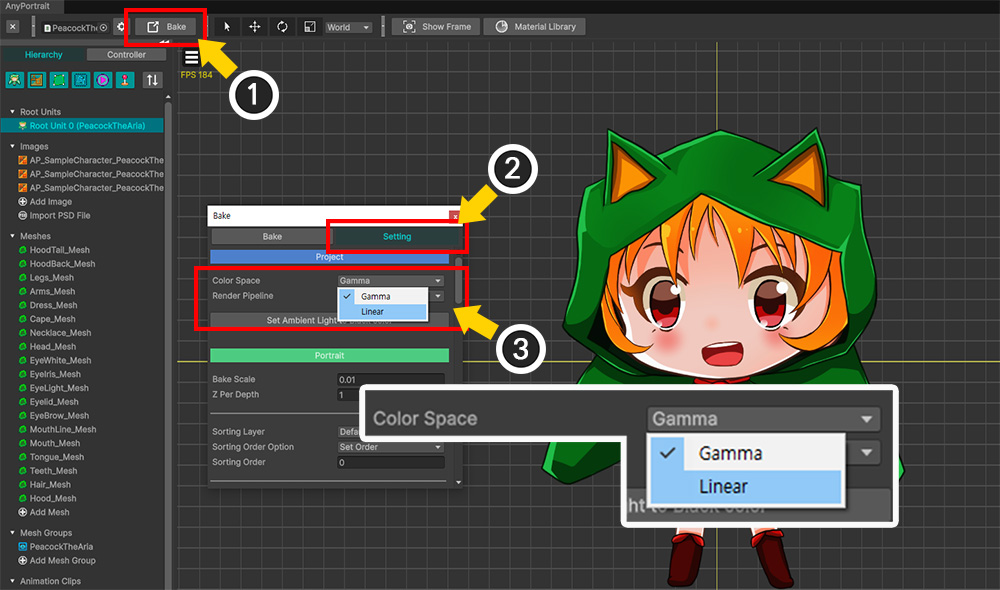This screenshot has width=1000, height=590.
Task: Click the Add Mesh plus icon
Action: click(x=23, y=512)
